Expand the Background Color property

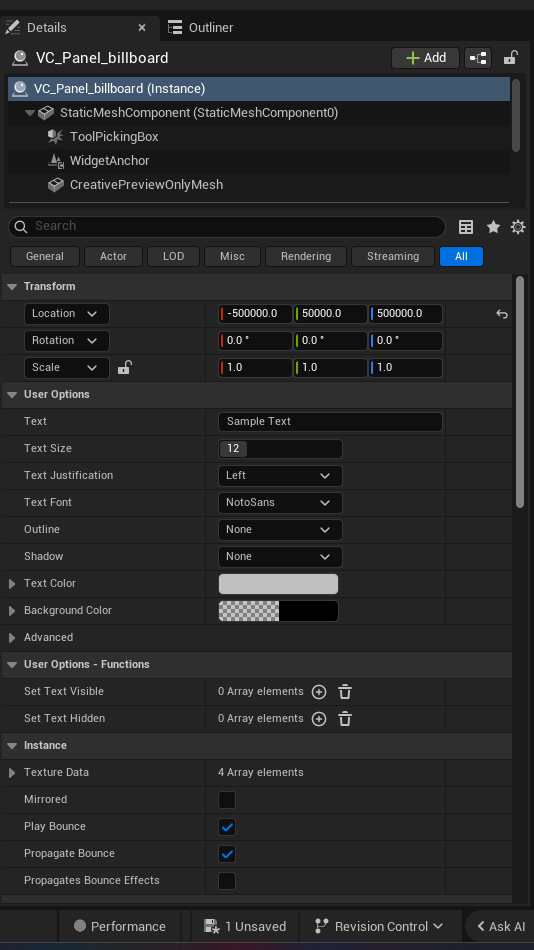(12, 611)
